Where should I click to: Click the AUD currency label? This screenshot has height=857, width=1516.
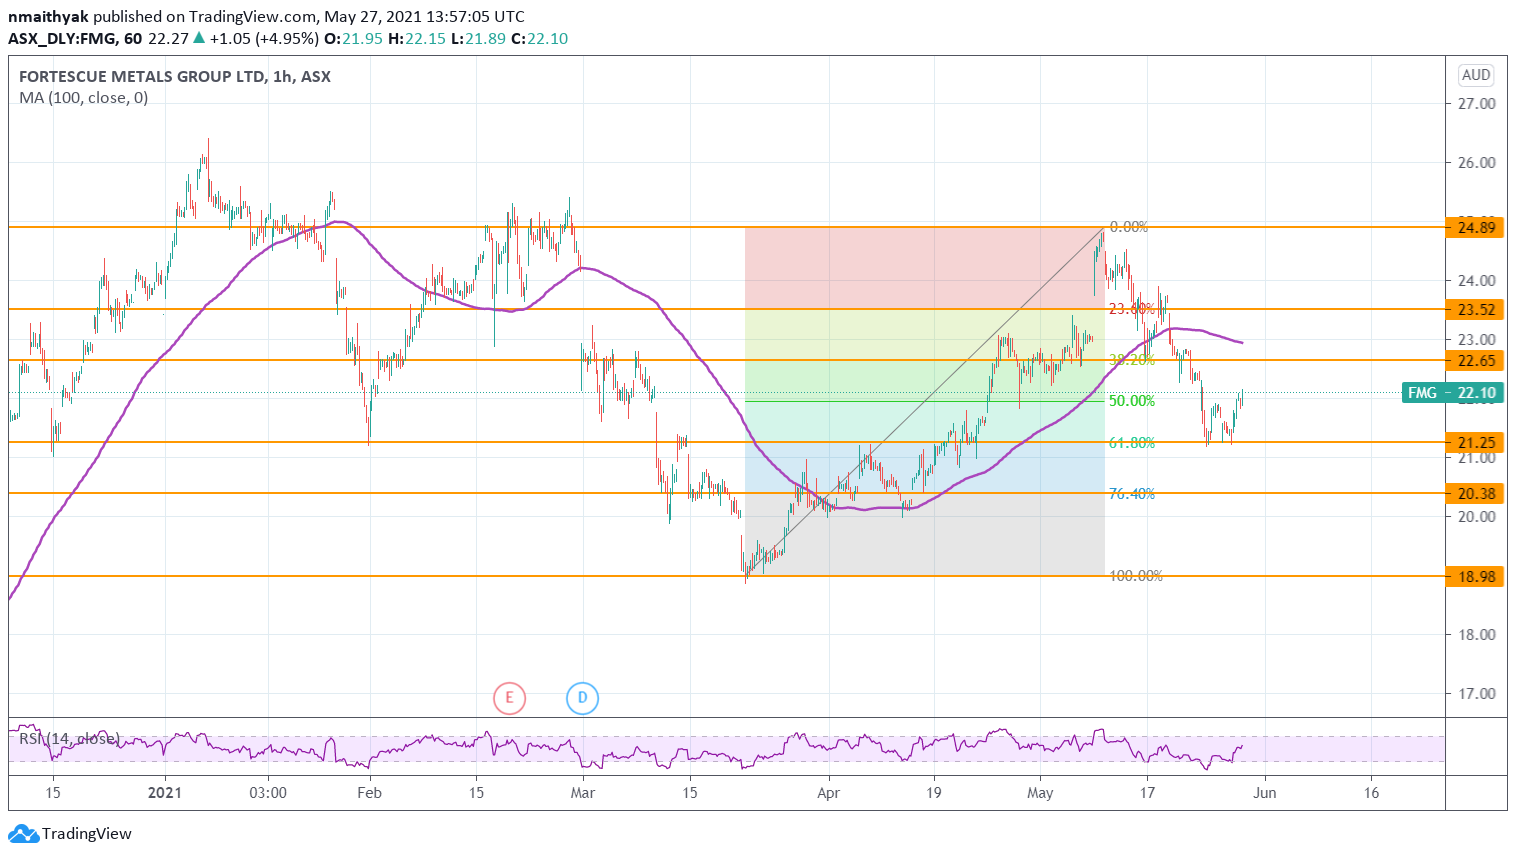pos(1476,75)
